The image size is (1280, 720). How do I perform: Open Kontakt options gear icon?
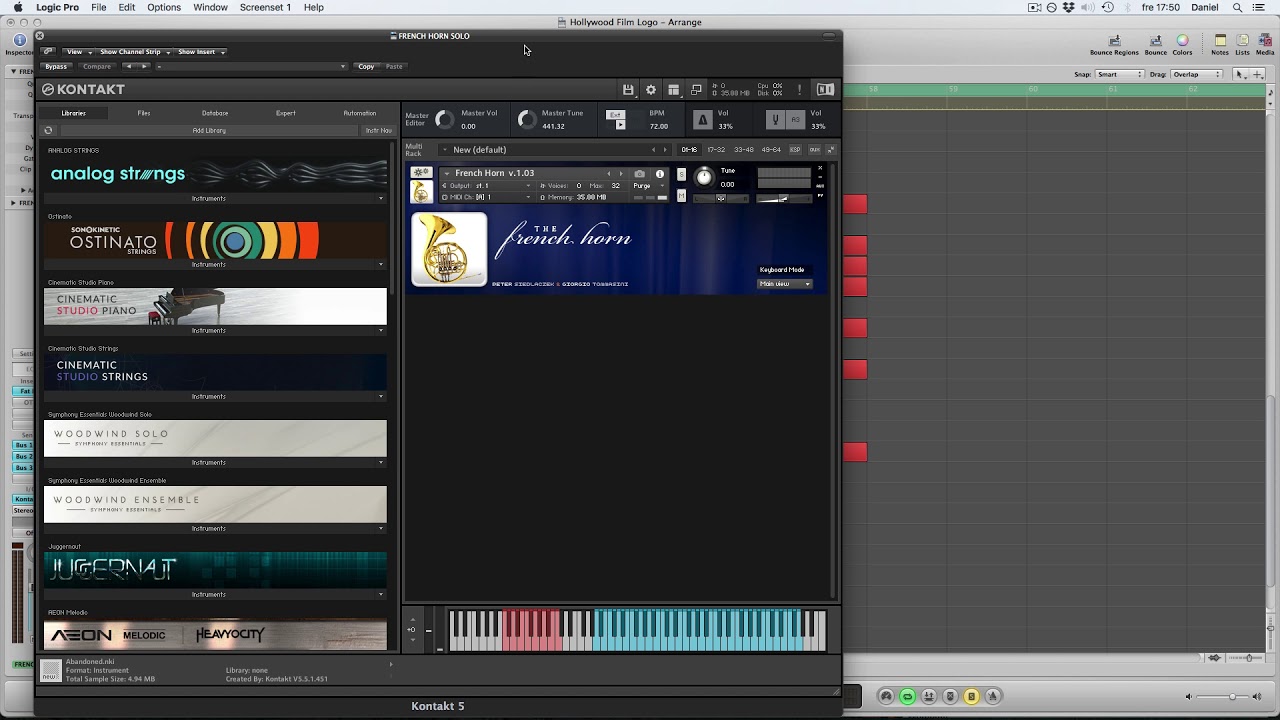pos(651,90)
